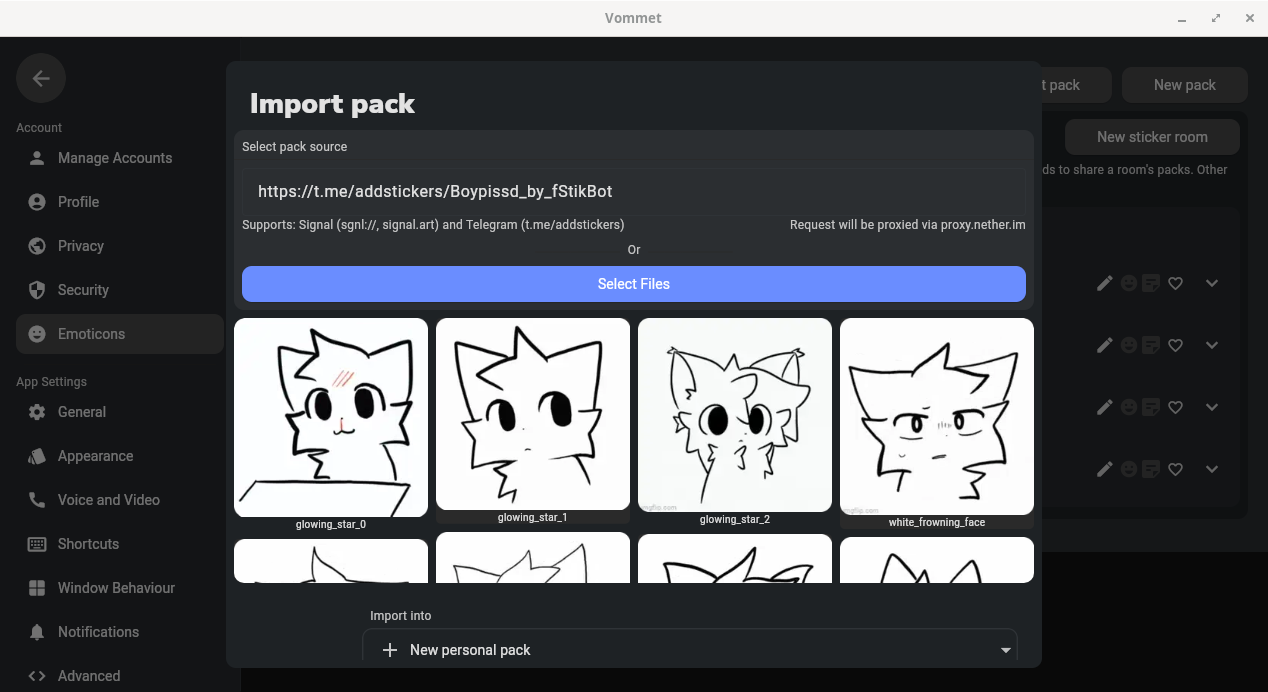Select the white_frowning_face sticker thumbnail
1268x692 pixels.
937,416
